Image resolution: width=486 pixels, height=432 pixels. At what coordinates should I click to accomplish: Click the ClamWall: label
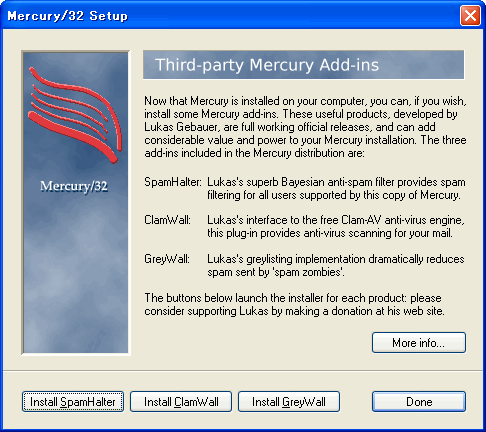[x=167, y=220]
